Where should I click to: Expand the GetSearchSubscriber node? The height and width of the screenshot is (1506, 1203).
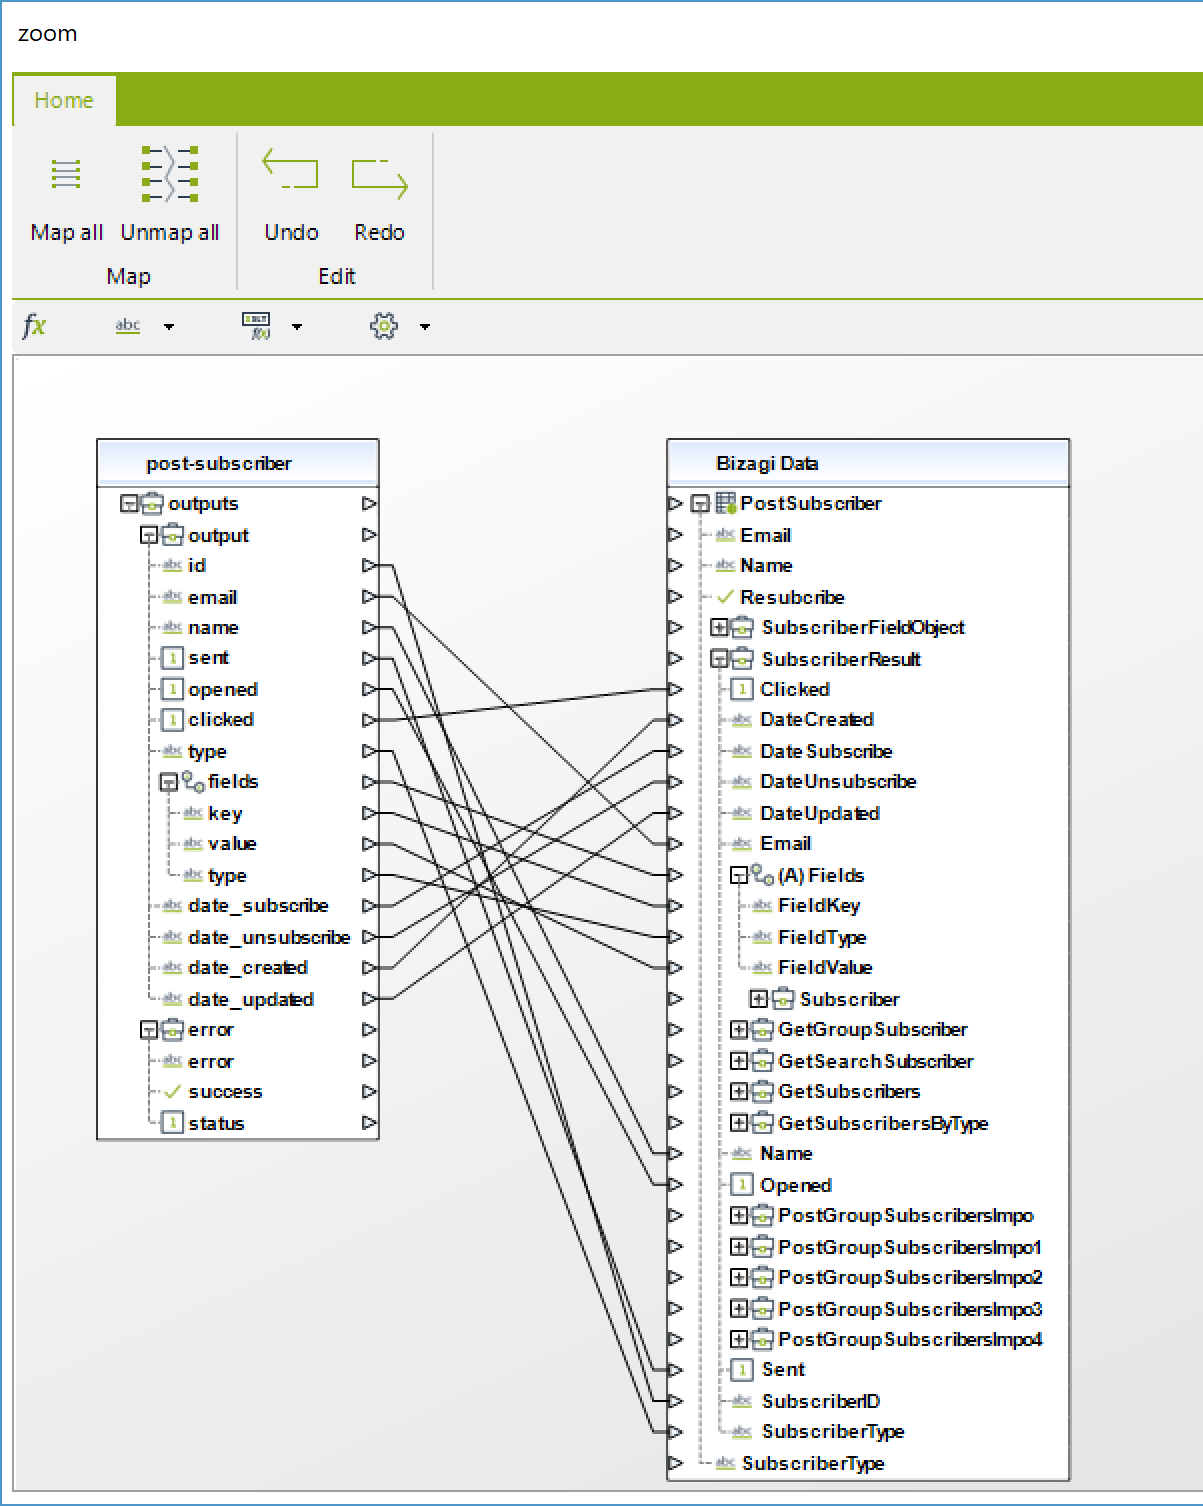pos(738,1061)
